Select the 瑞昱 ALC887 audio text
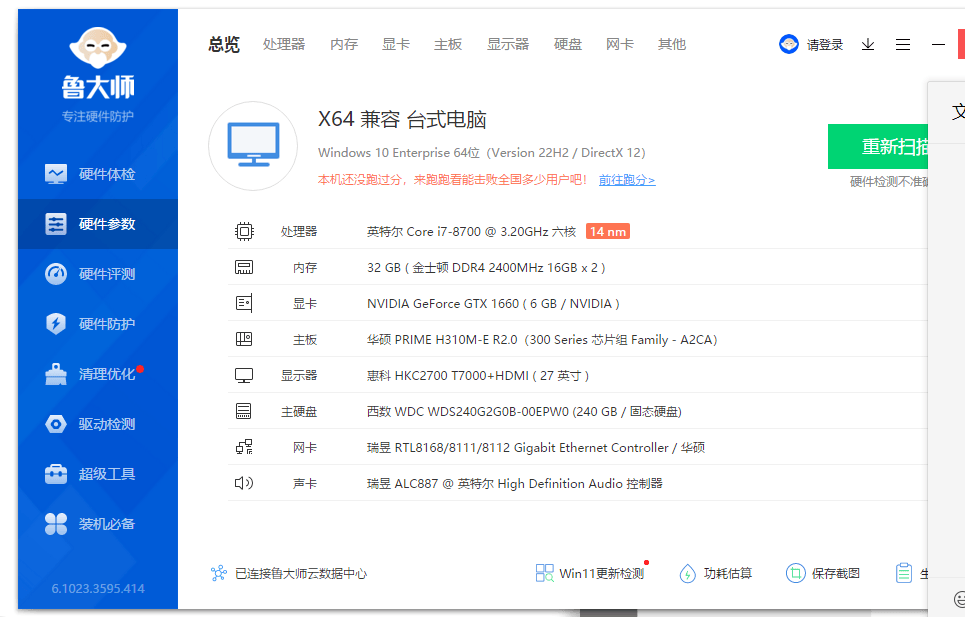The height and width of the screenshot is (617, 965). 515,484
